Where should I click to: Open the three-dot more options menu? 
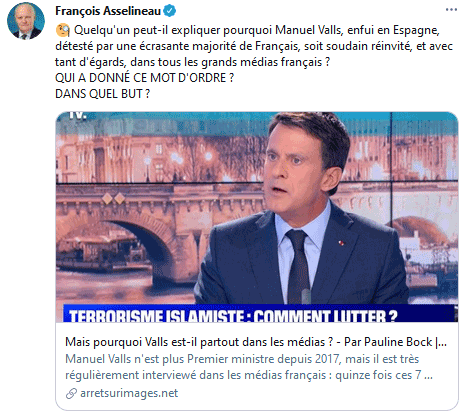tap(451, 10)
